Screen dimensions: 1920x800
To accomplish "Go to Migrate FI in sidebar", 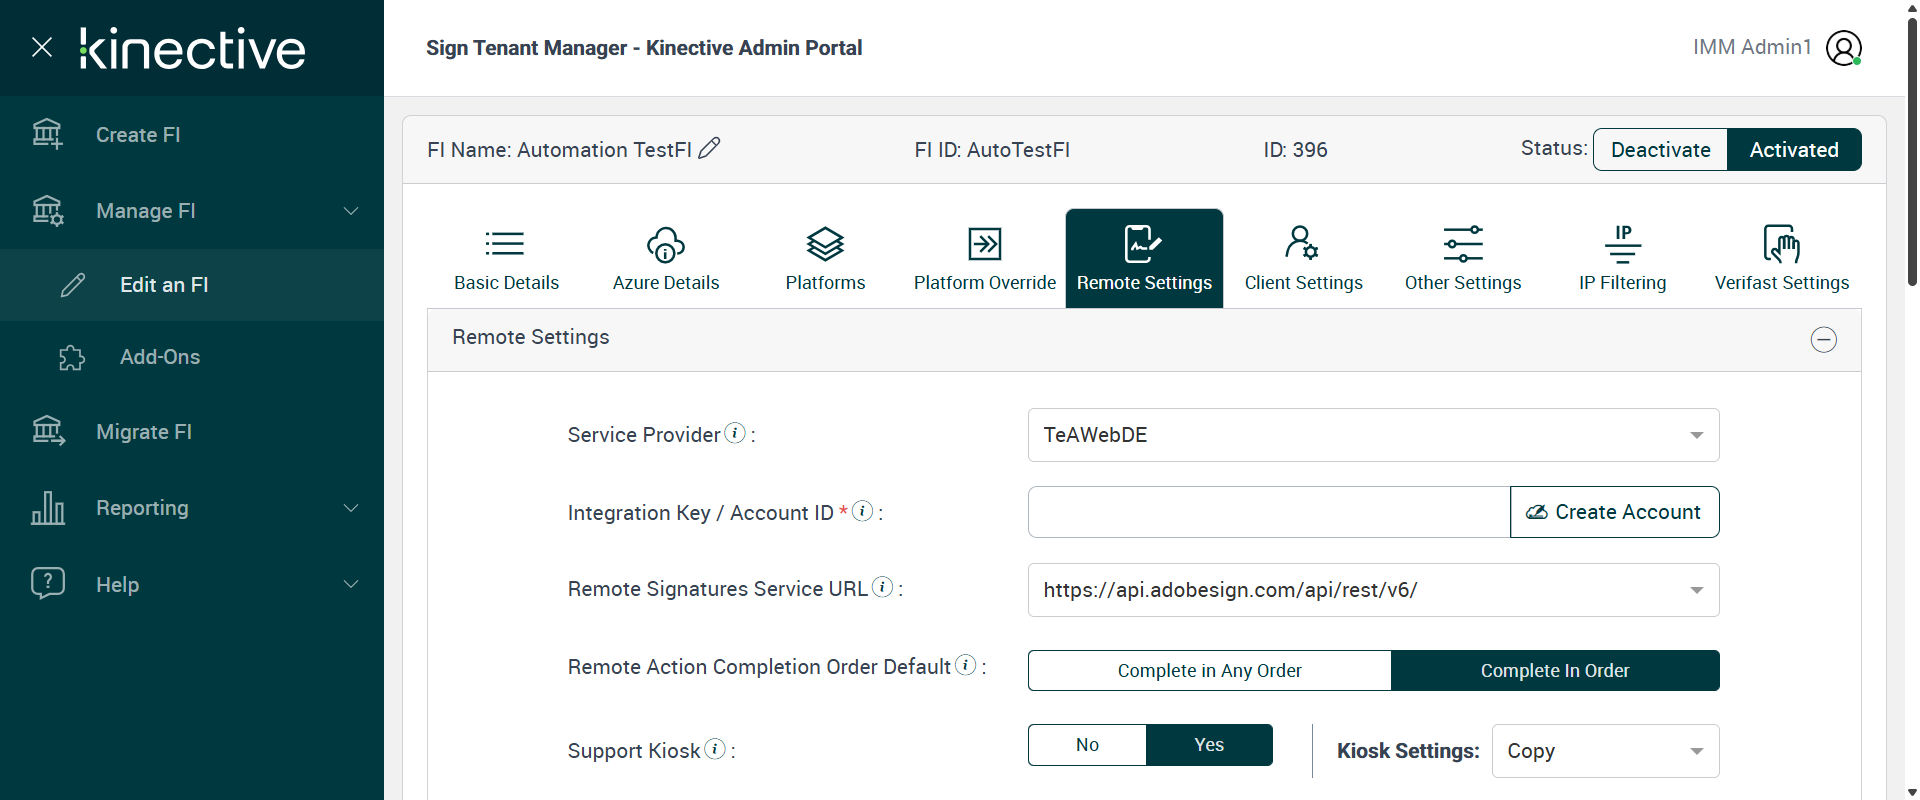I will (144, 432).
